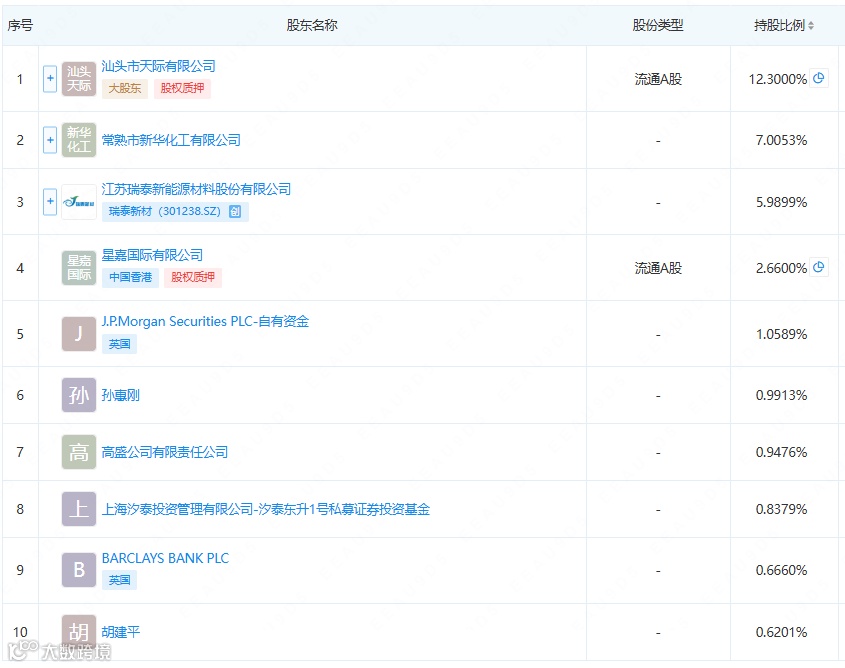Expand the 常熟市新华化工有限公司 row plus button
The width and height of the screenshot is (845, 668).
coord(50,140)
